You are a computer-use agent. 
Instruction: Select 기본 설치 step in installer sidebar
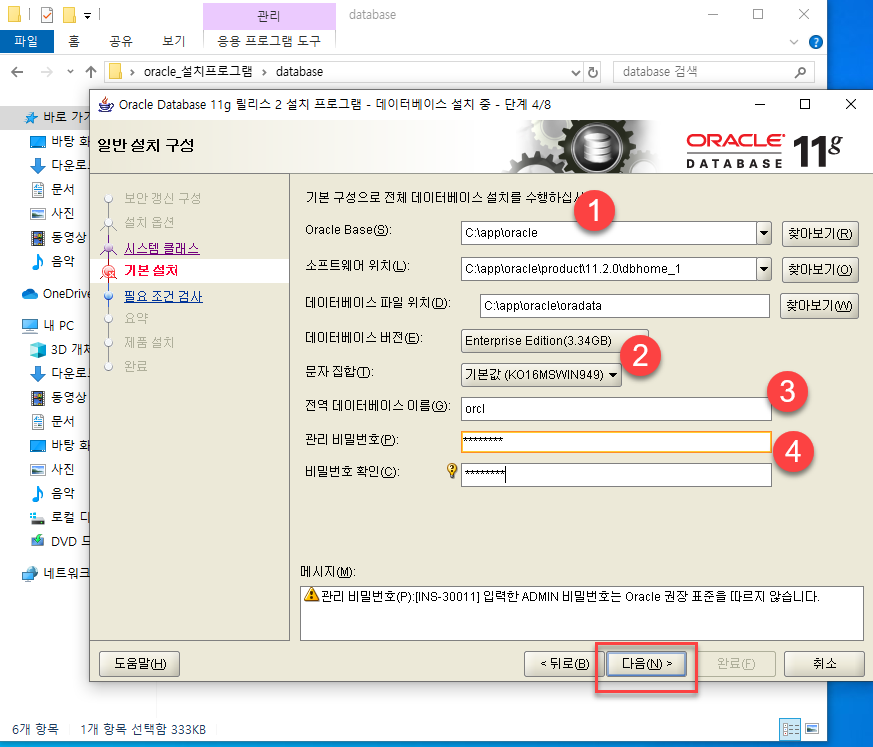(x=151, y=271)
